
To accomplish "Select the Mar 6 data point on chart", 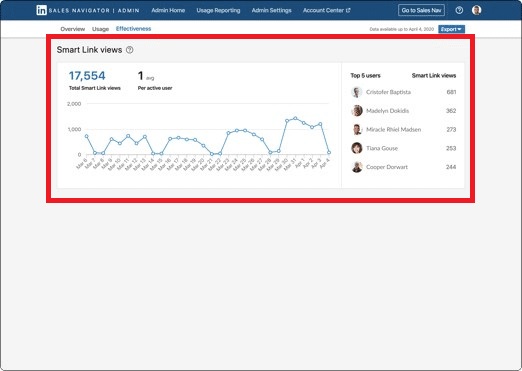I will (87, 136).
